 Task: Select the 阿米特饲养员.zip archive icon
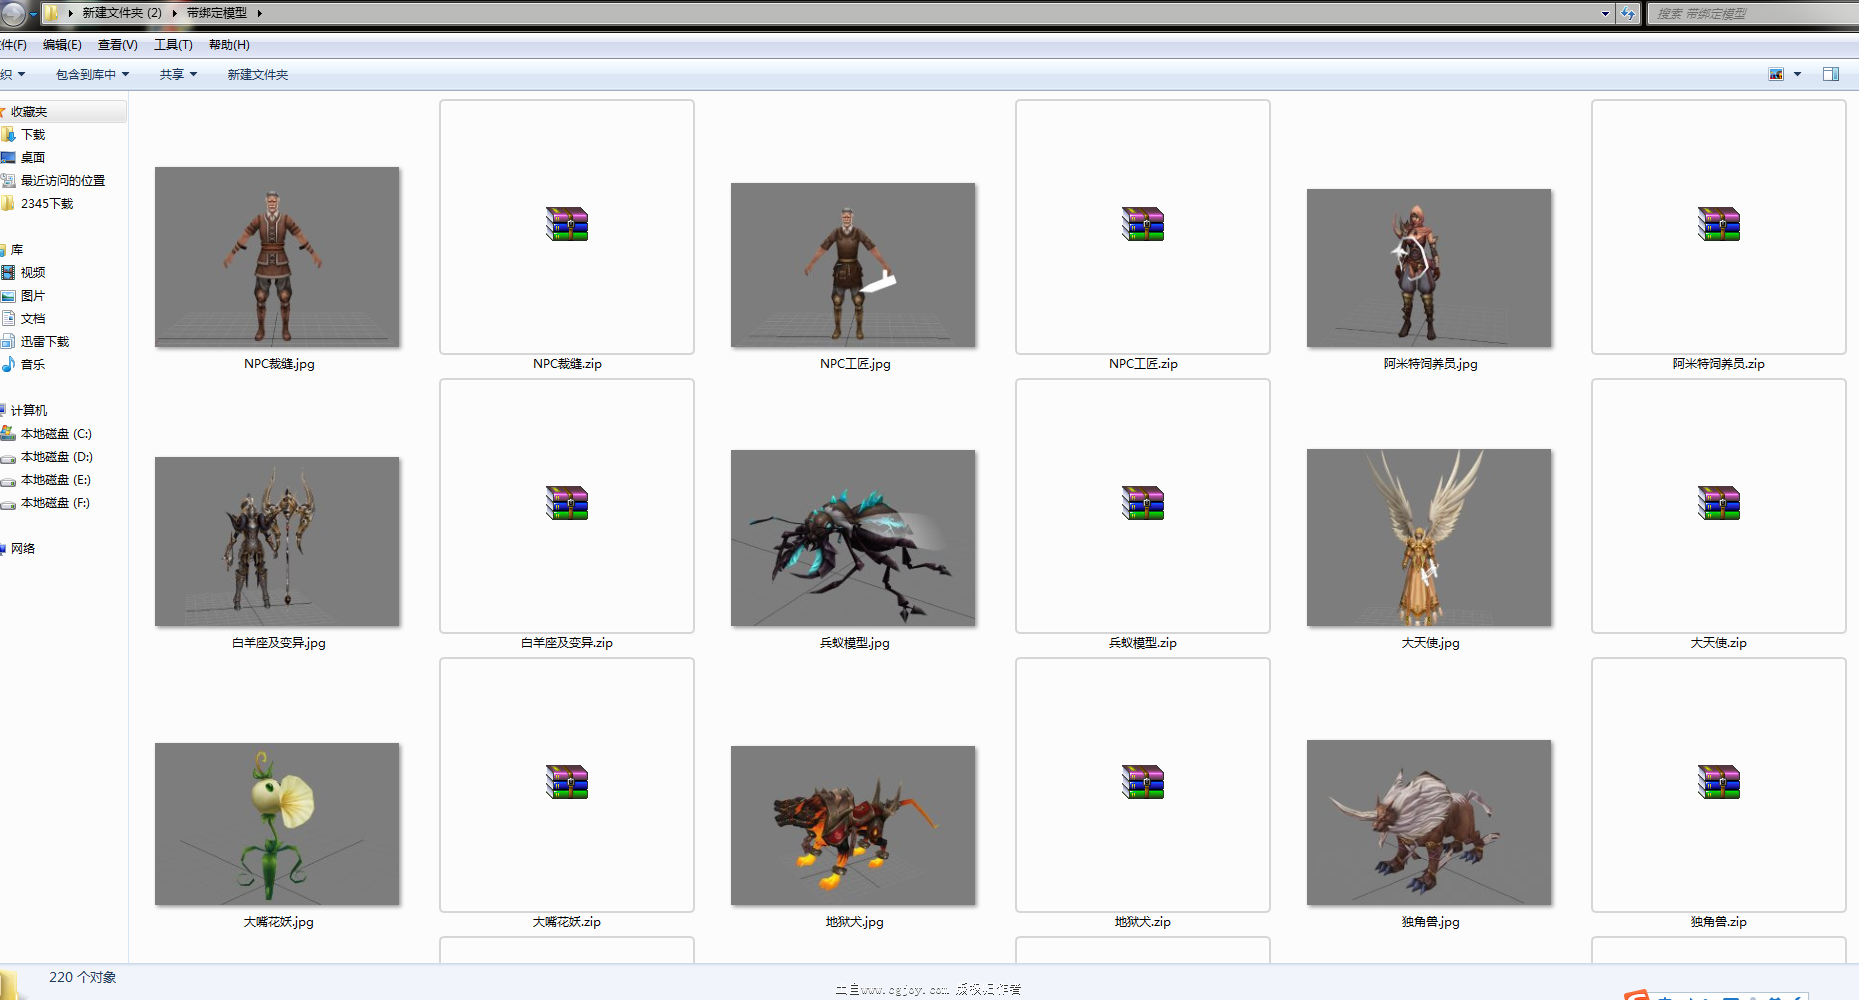click(1719, 225)
